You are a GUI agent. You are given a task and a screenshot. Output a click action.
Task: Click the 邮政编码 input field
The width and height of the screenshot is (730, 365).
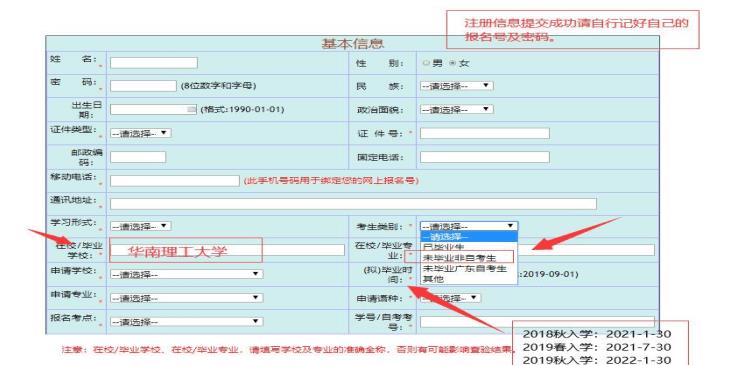(138, 157)
